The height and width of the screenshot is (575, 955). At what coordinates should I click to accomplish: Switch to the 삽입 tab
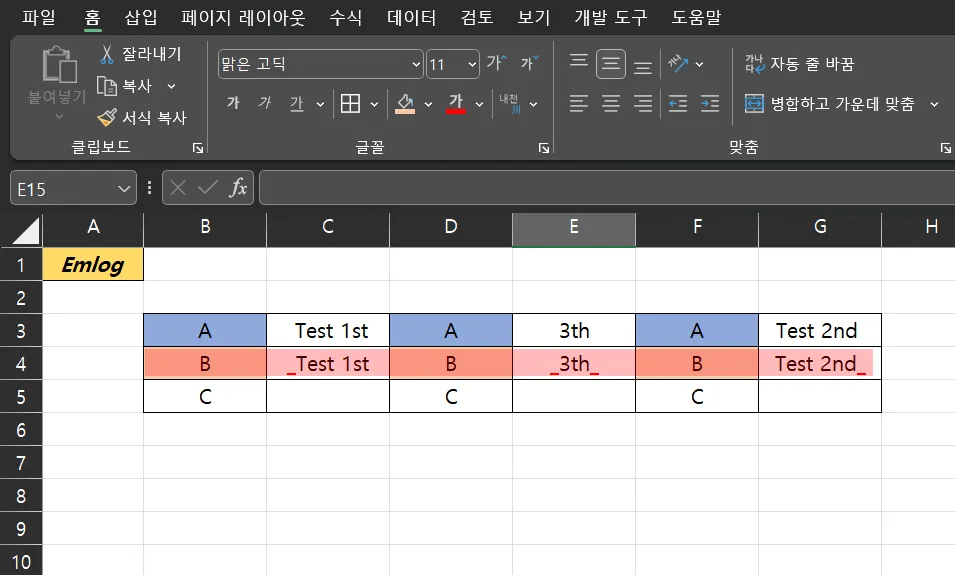[141, 17]
